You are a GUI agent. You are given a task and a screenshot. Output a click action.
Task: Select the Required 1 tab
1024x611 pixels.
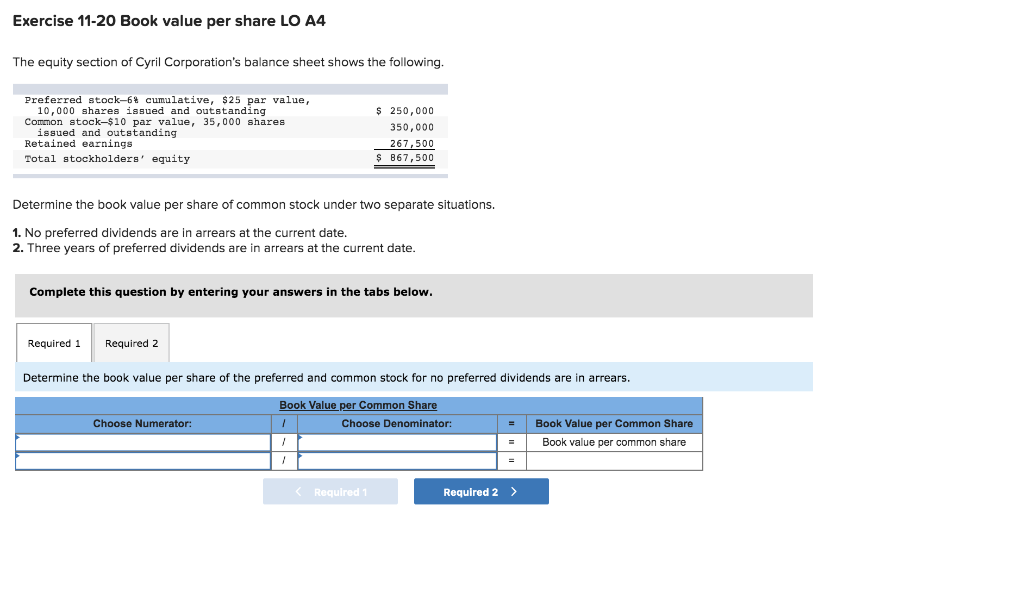[x=54, y=342]
